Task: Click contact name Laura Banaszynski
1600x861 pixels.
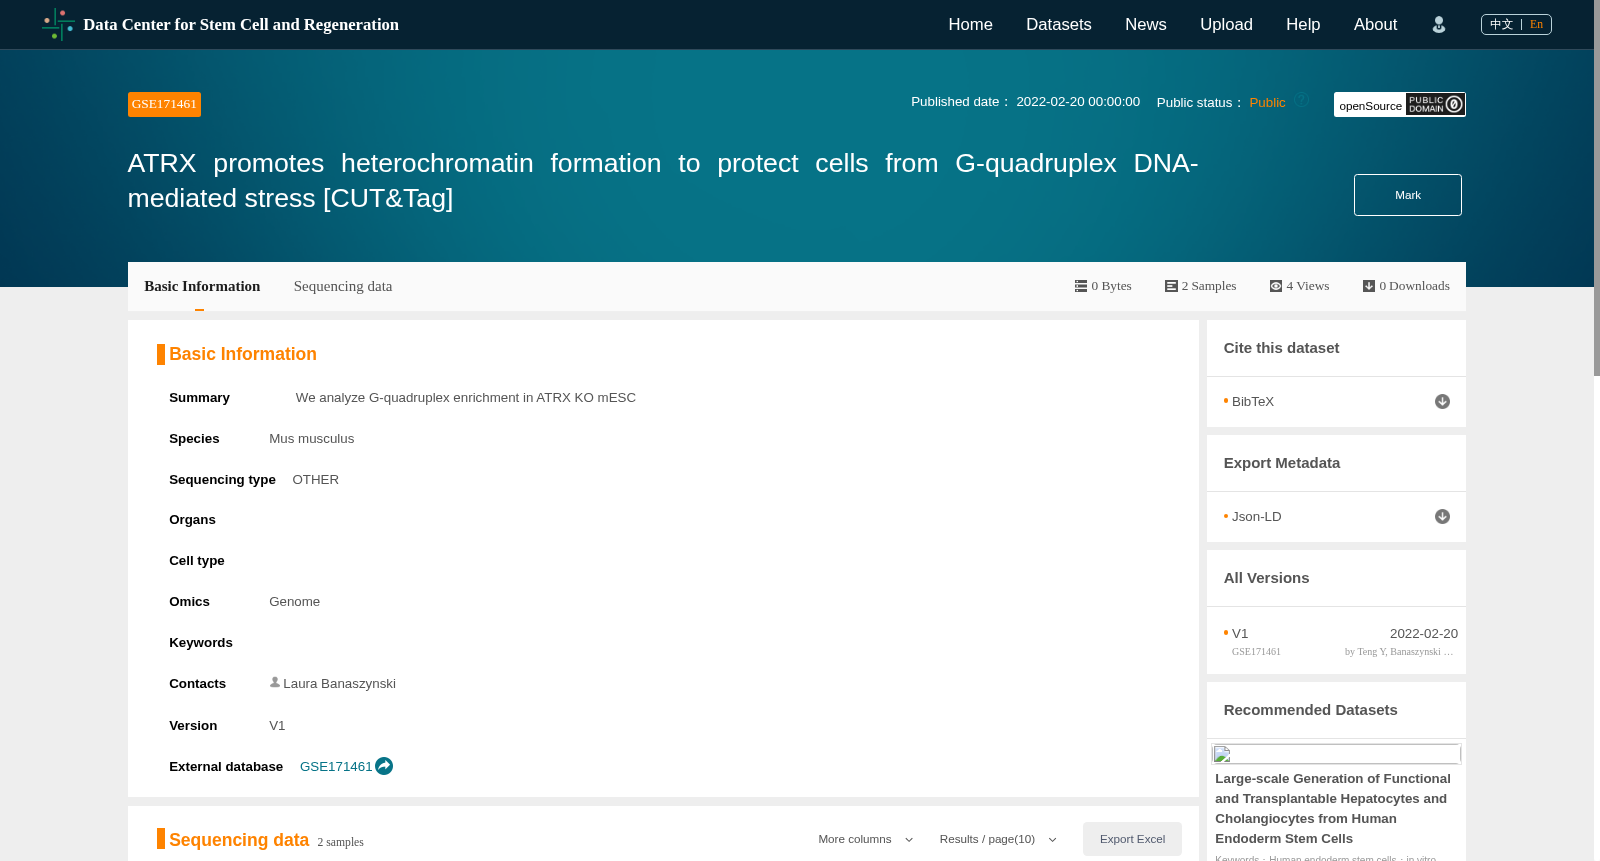Action: 339,684
